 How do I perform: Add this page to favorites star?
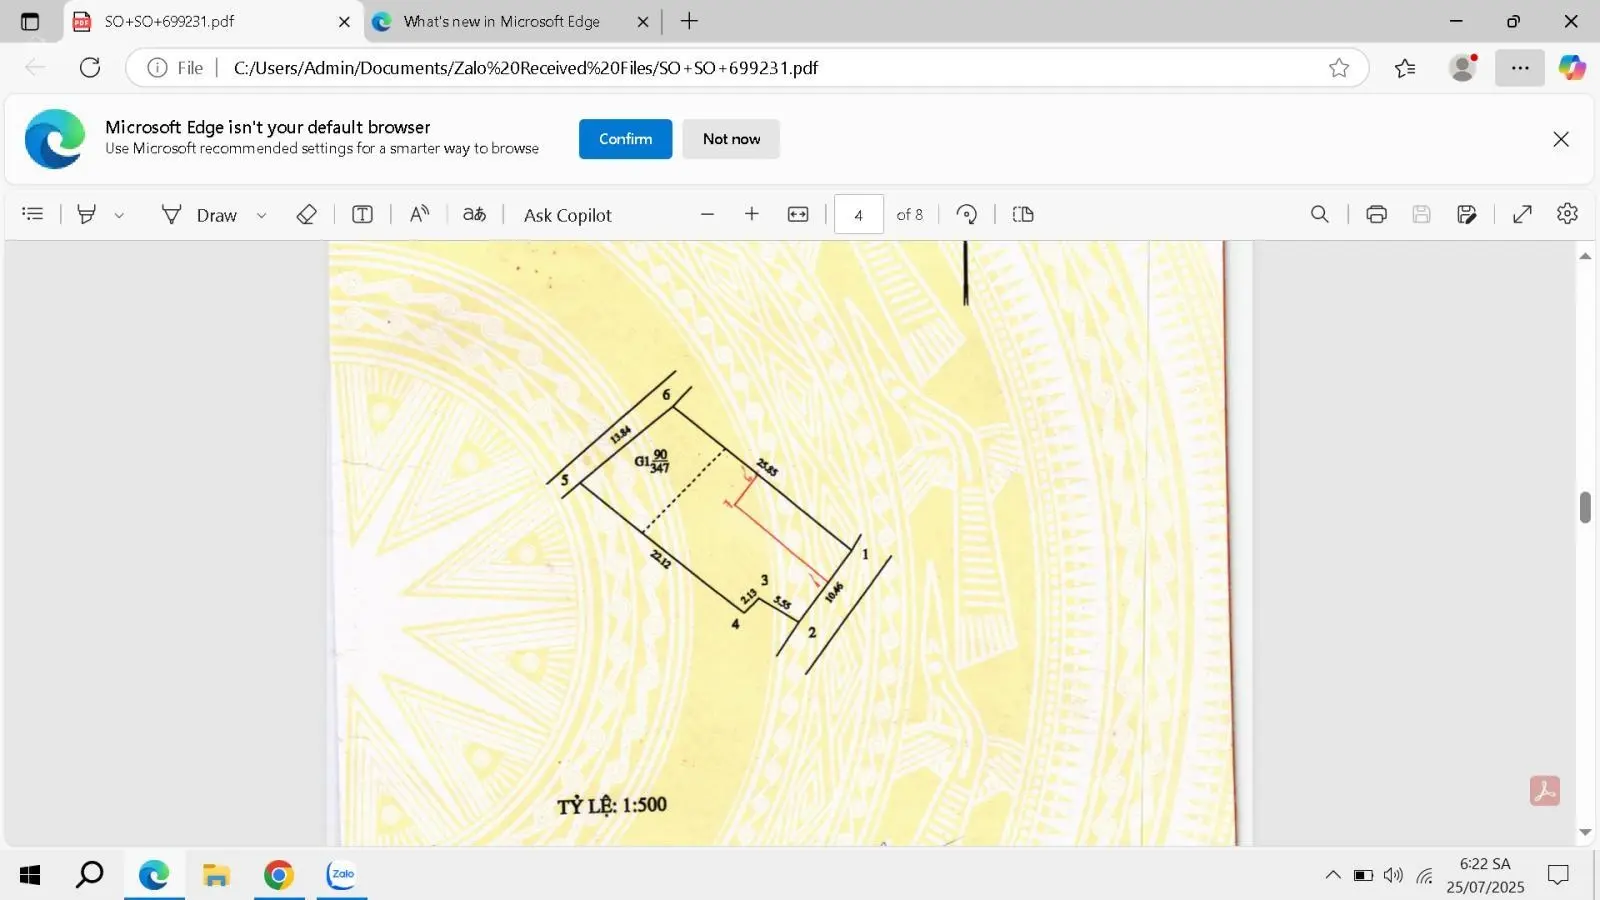coord(1339,68)
